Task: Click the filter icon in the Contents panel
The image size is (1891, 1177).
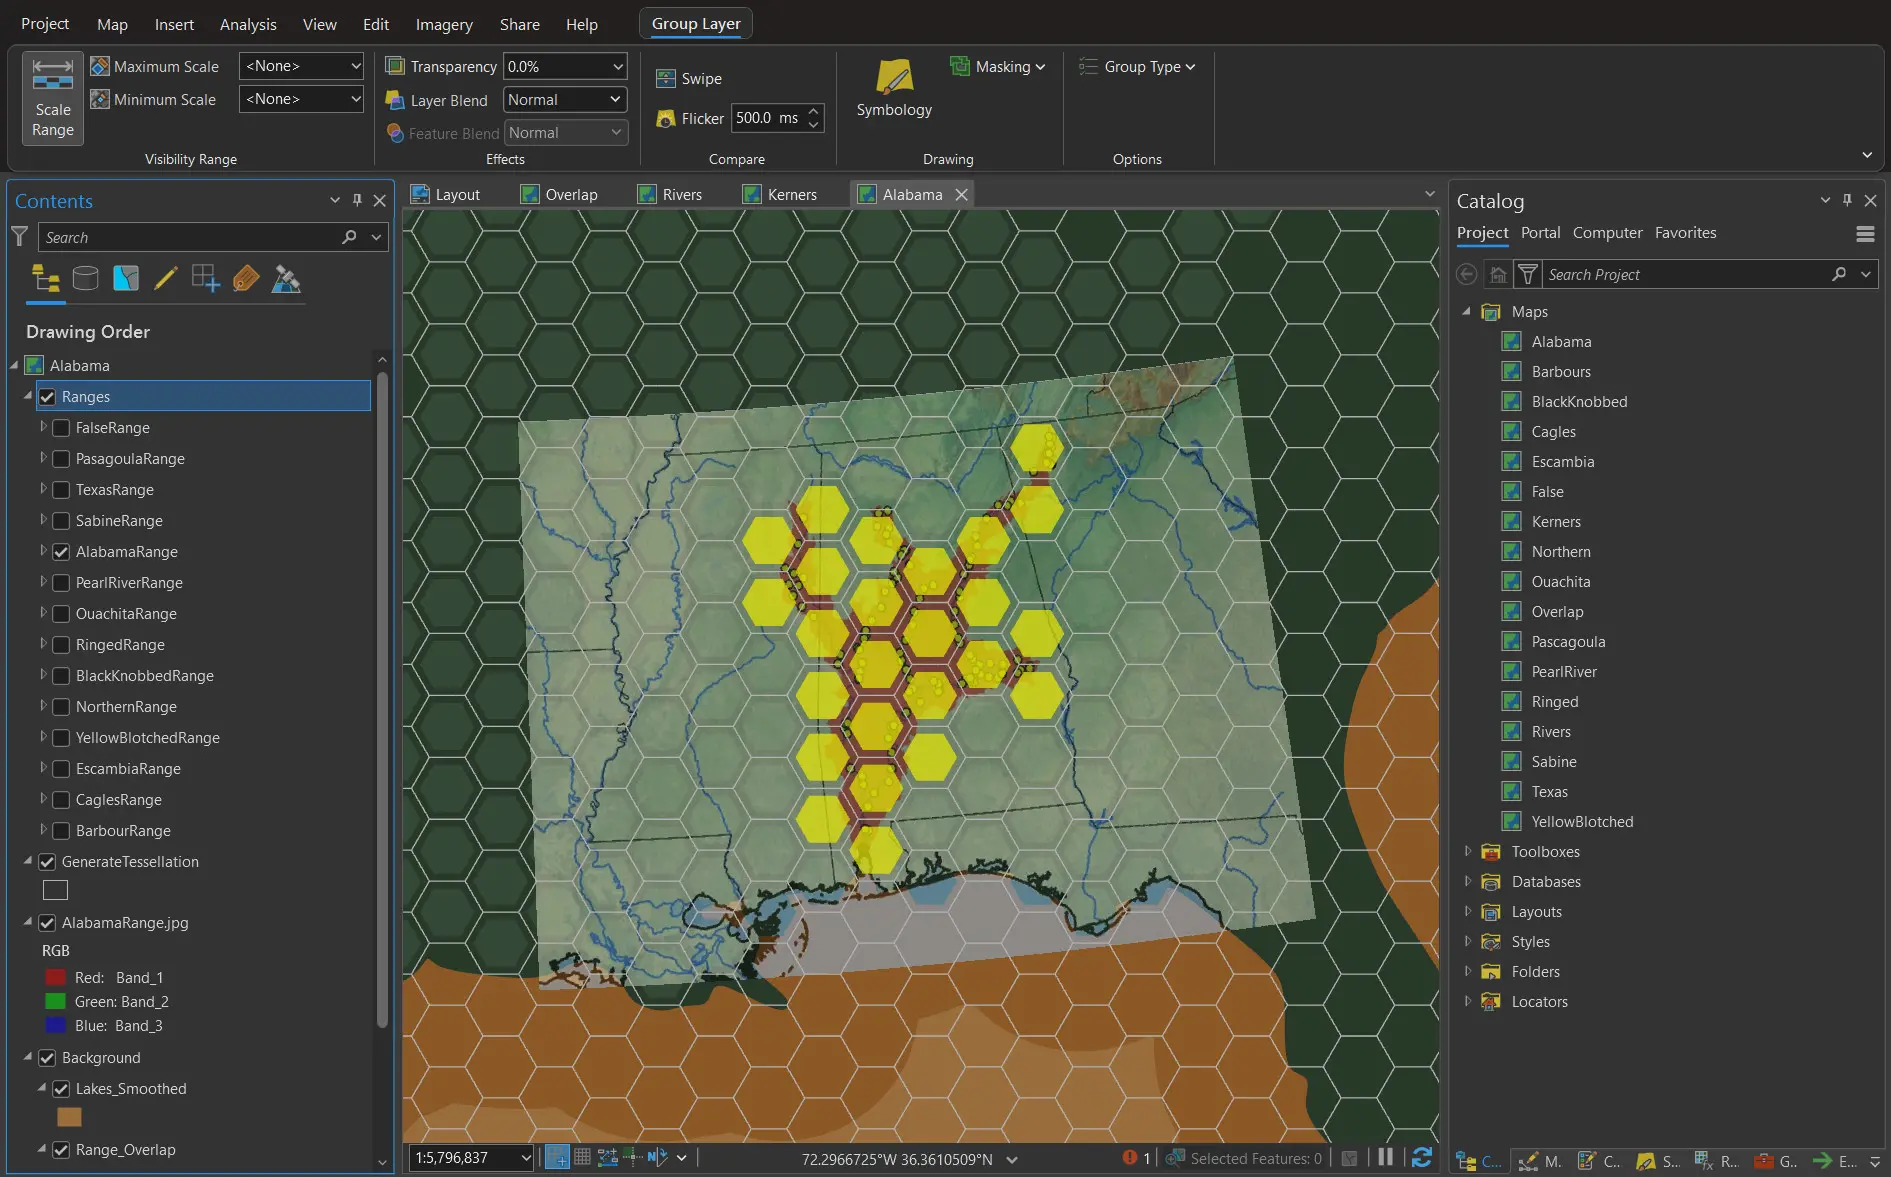Action: click(19, 237)
